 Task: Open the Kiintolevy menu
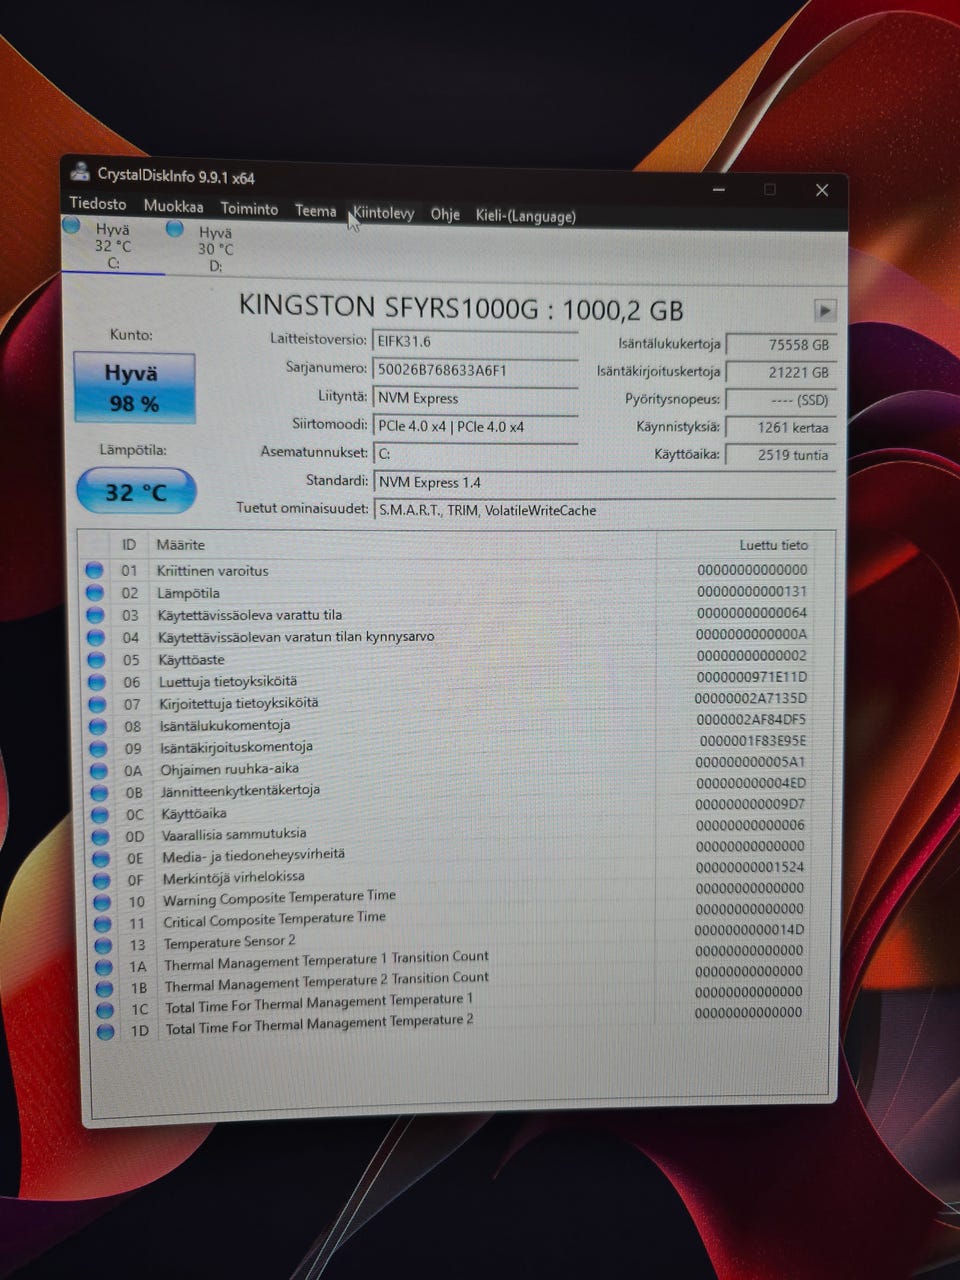click(x=383, y=212)
